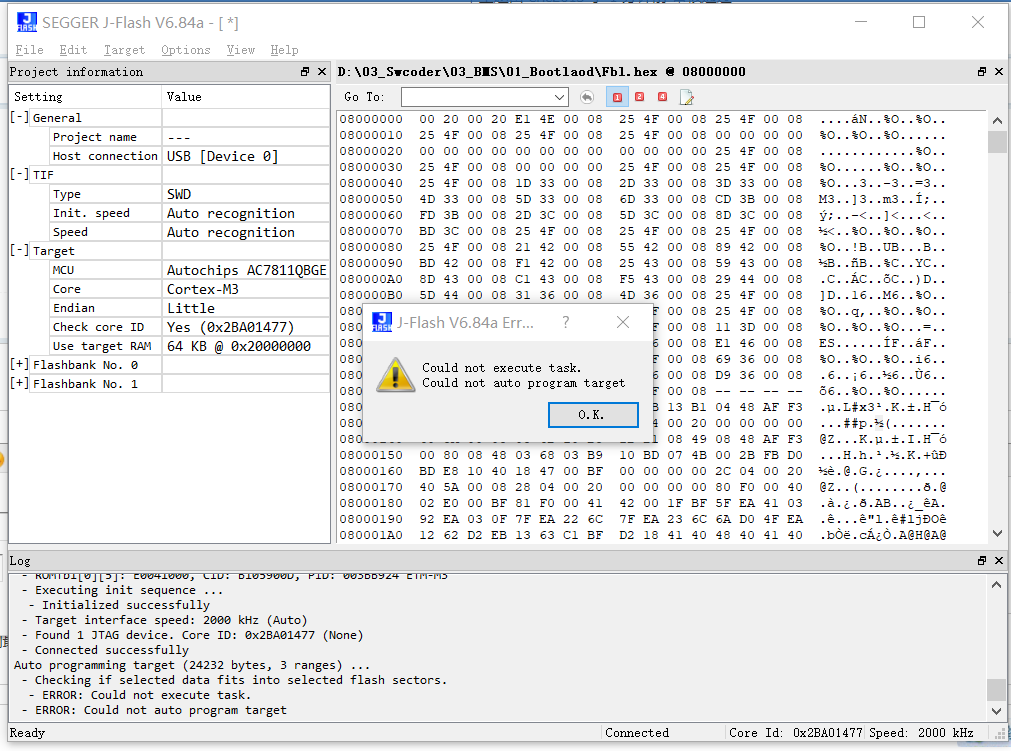Click log line 'Connected successfully'
The width and height of the screenshot is (1011, 751).
[112, 650]
